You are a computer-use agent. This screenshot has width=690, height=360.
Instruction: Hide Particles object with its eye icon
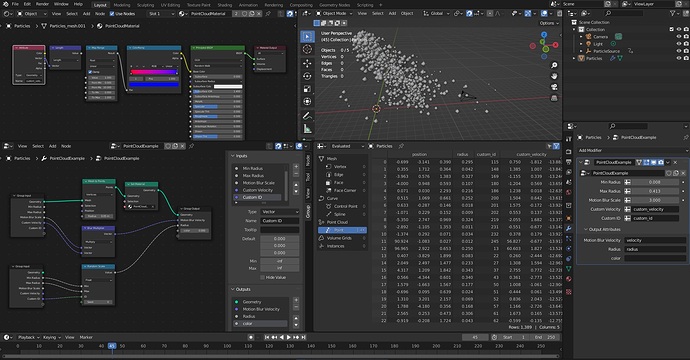coord(679,58)
